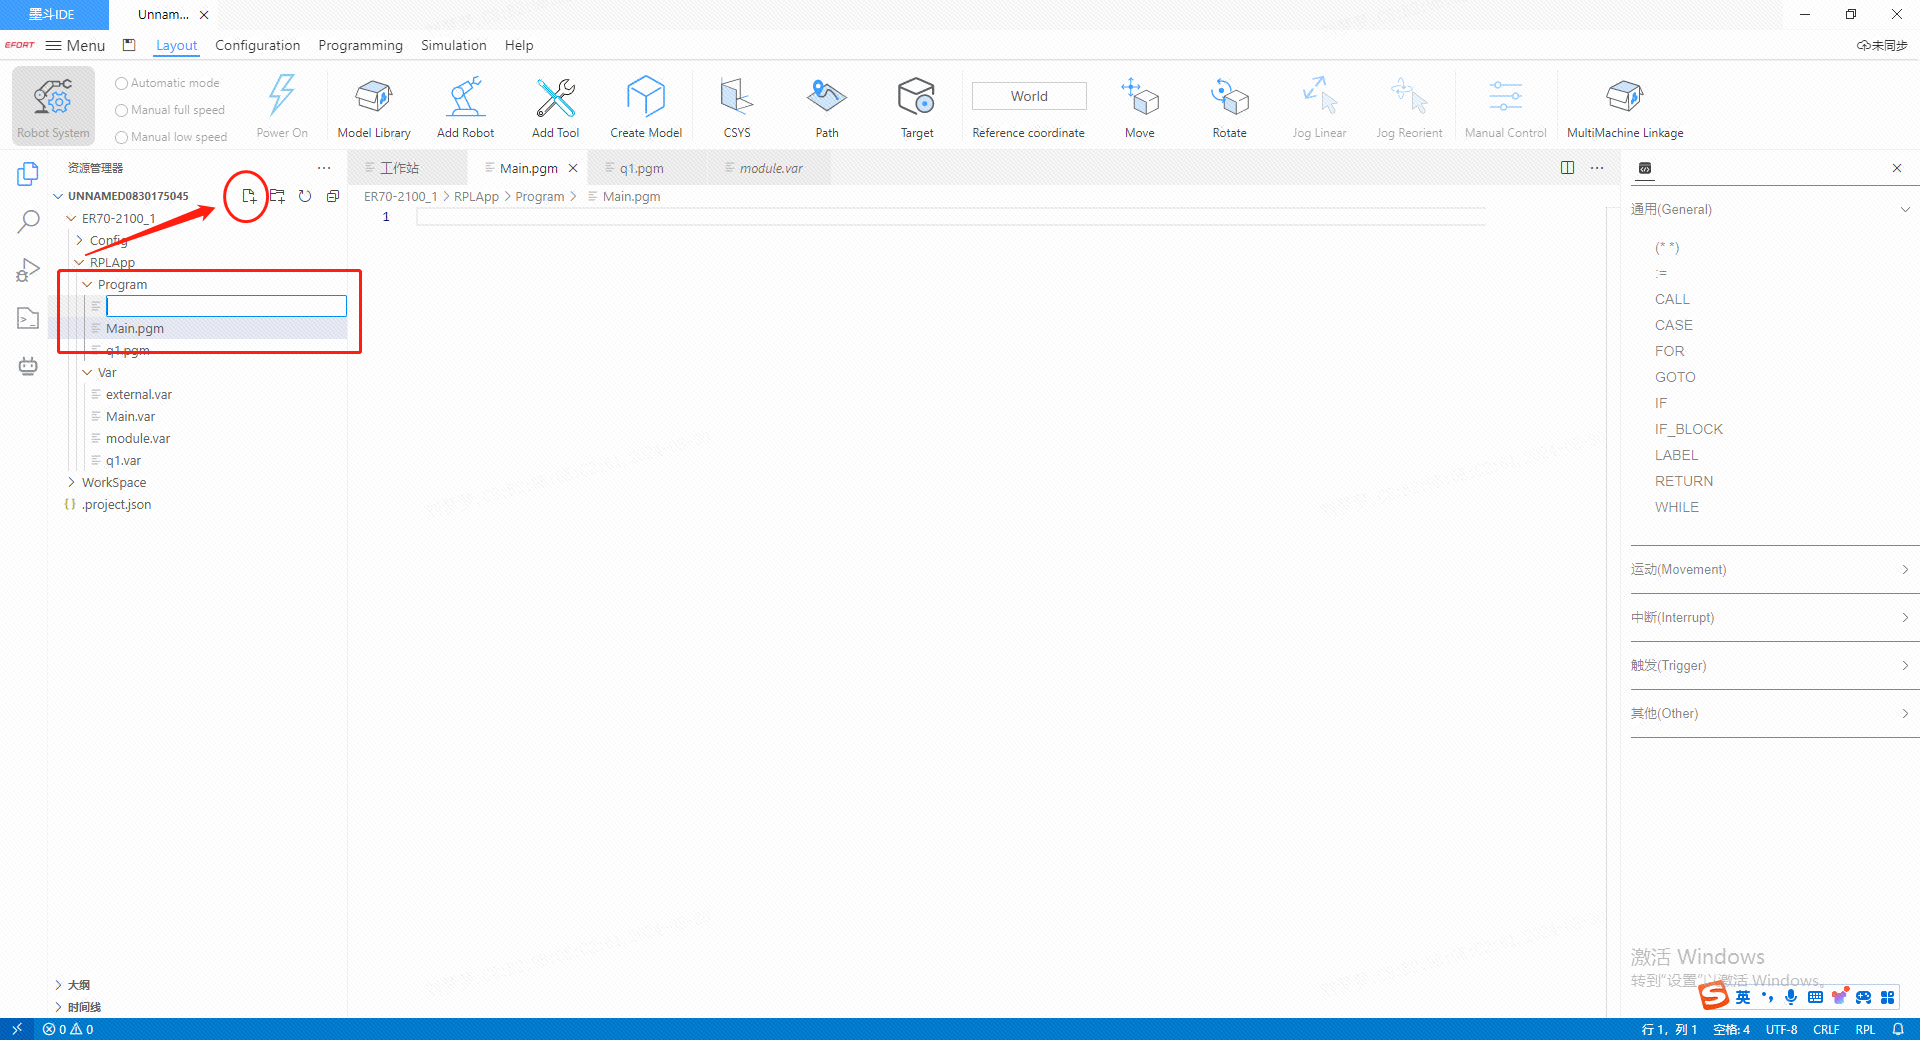The height and width of the screenshot is (1040, 1920).
Task: Click the new file icon in explorer
Action: pyautogui.click(x=248, y=197)
